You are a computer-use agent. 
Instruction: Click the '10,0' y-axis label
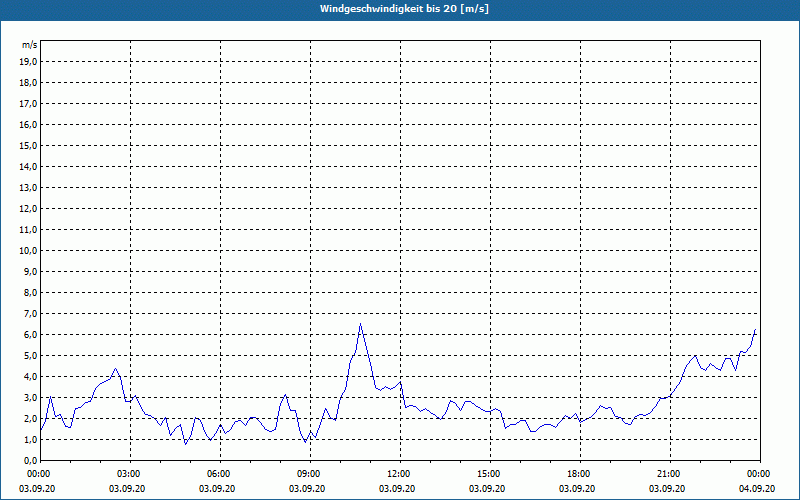click(28, 251)
